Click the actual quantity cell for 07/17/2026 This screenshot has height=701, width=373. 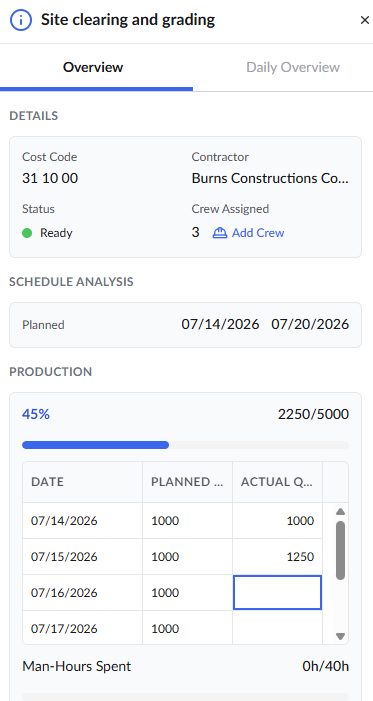point(277,628)
